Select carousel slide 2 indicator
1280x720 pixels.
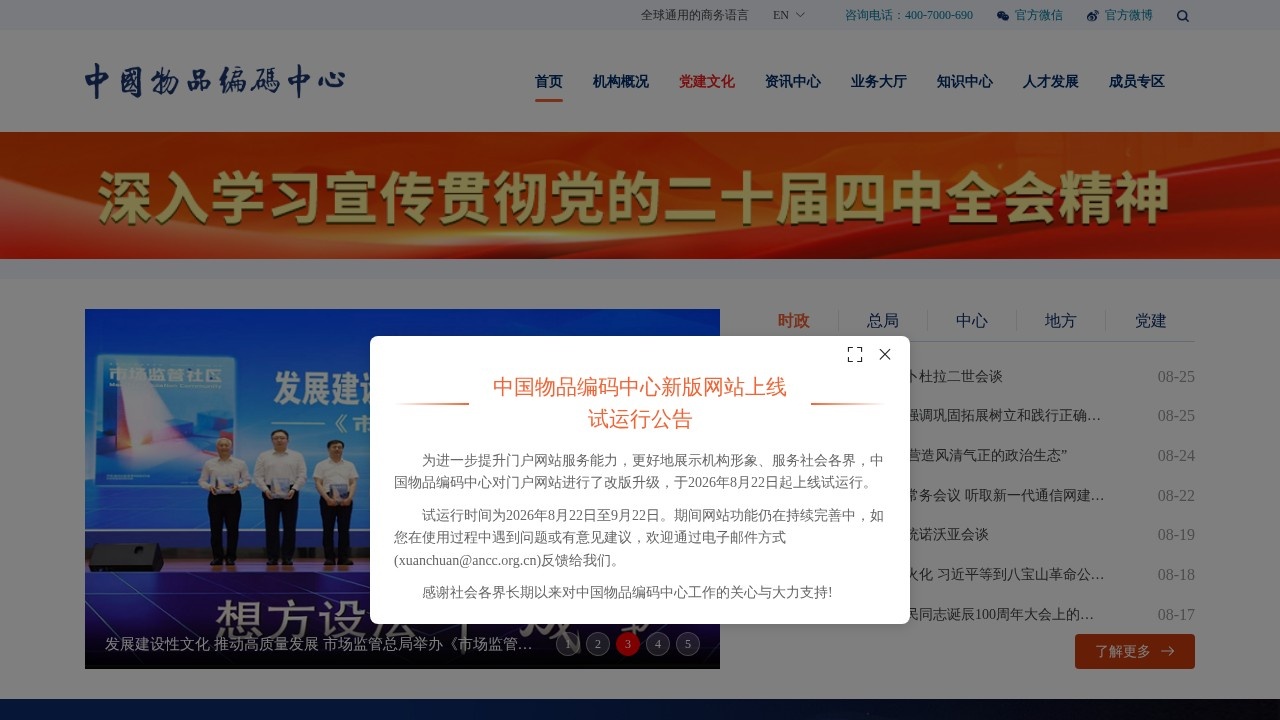[x=598, y=644]
